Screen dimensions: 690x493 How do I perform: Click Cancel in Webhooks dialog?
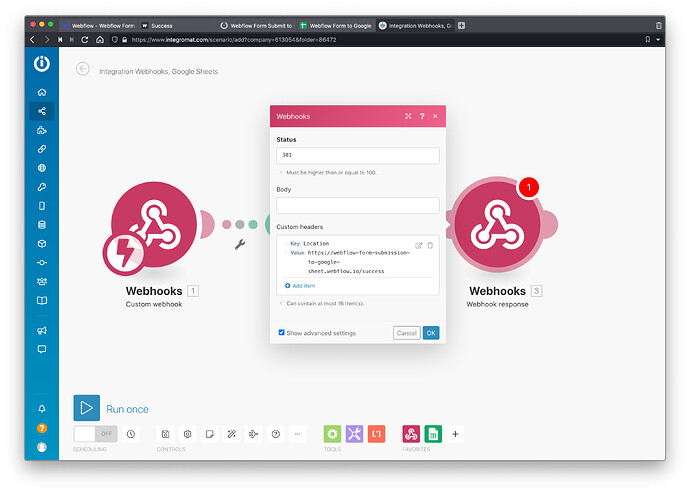[407, 333]
